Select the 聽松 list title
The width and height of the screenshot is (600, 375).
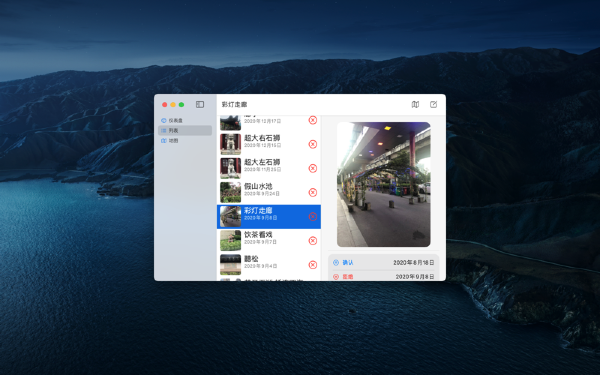pos(251,259)
